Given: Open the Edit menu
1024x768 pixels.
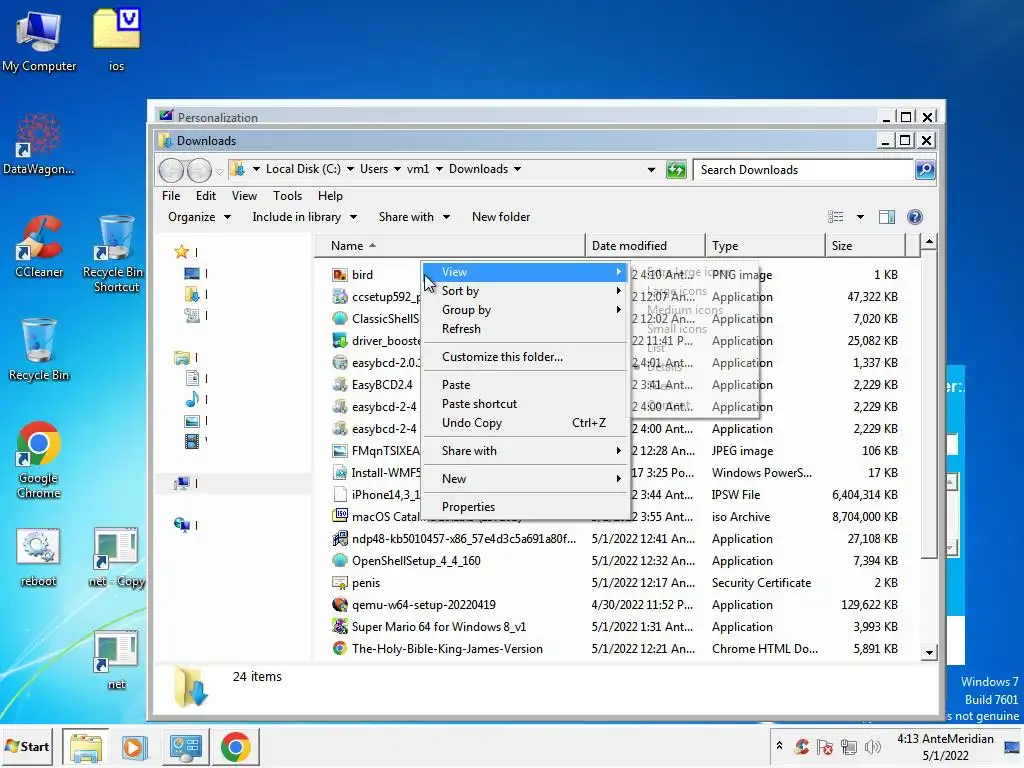Looking at the screenshot, I should [206, 196].
